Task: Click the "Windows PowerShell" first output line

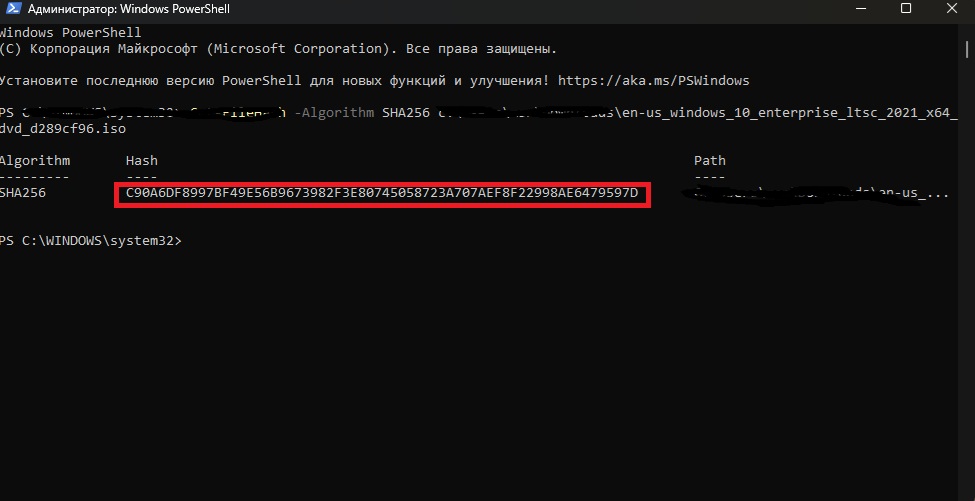Action: point(70,32)
